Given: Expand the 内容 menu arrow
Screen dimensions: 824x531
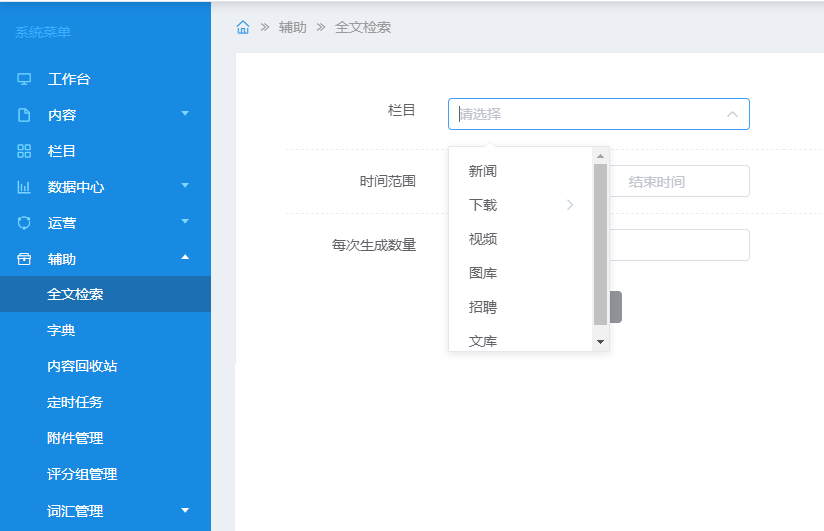Looking at the screenshot, I should (x=185, y=113).
